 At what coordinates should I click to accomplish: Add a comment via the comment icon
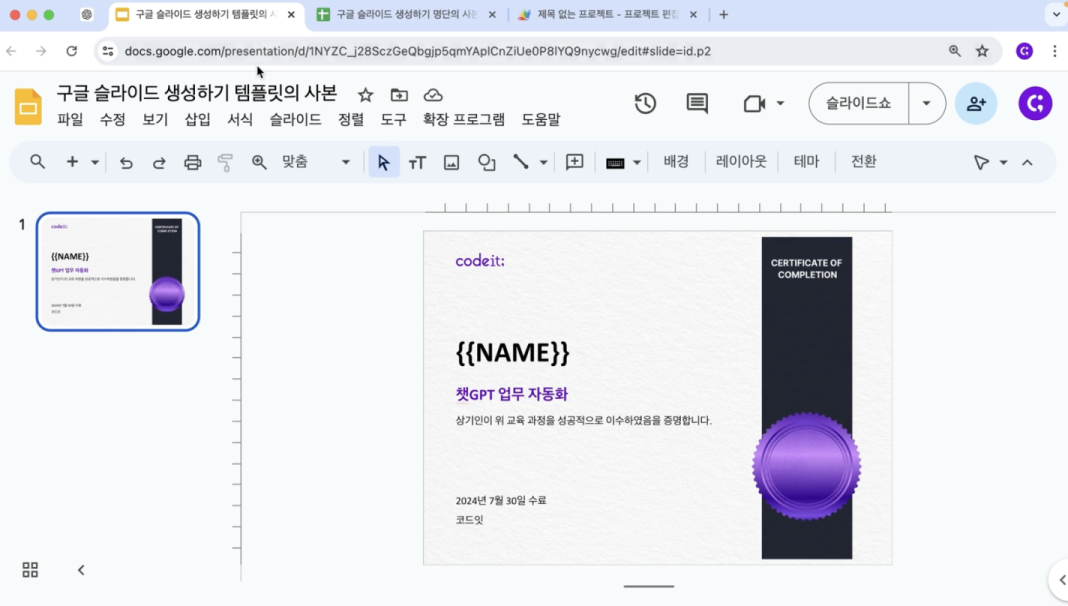click(x=696, y=103)
